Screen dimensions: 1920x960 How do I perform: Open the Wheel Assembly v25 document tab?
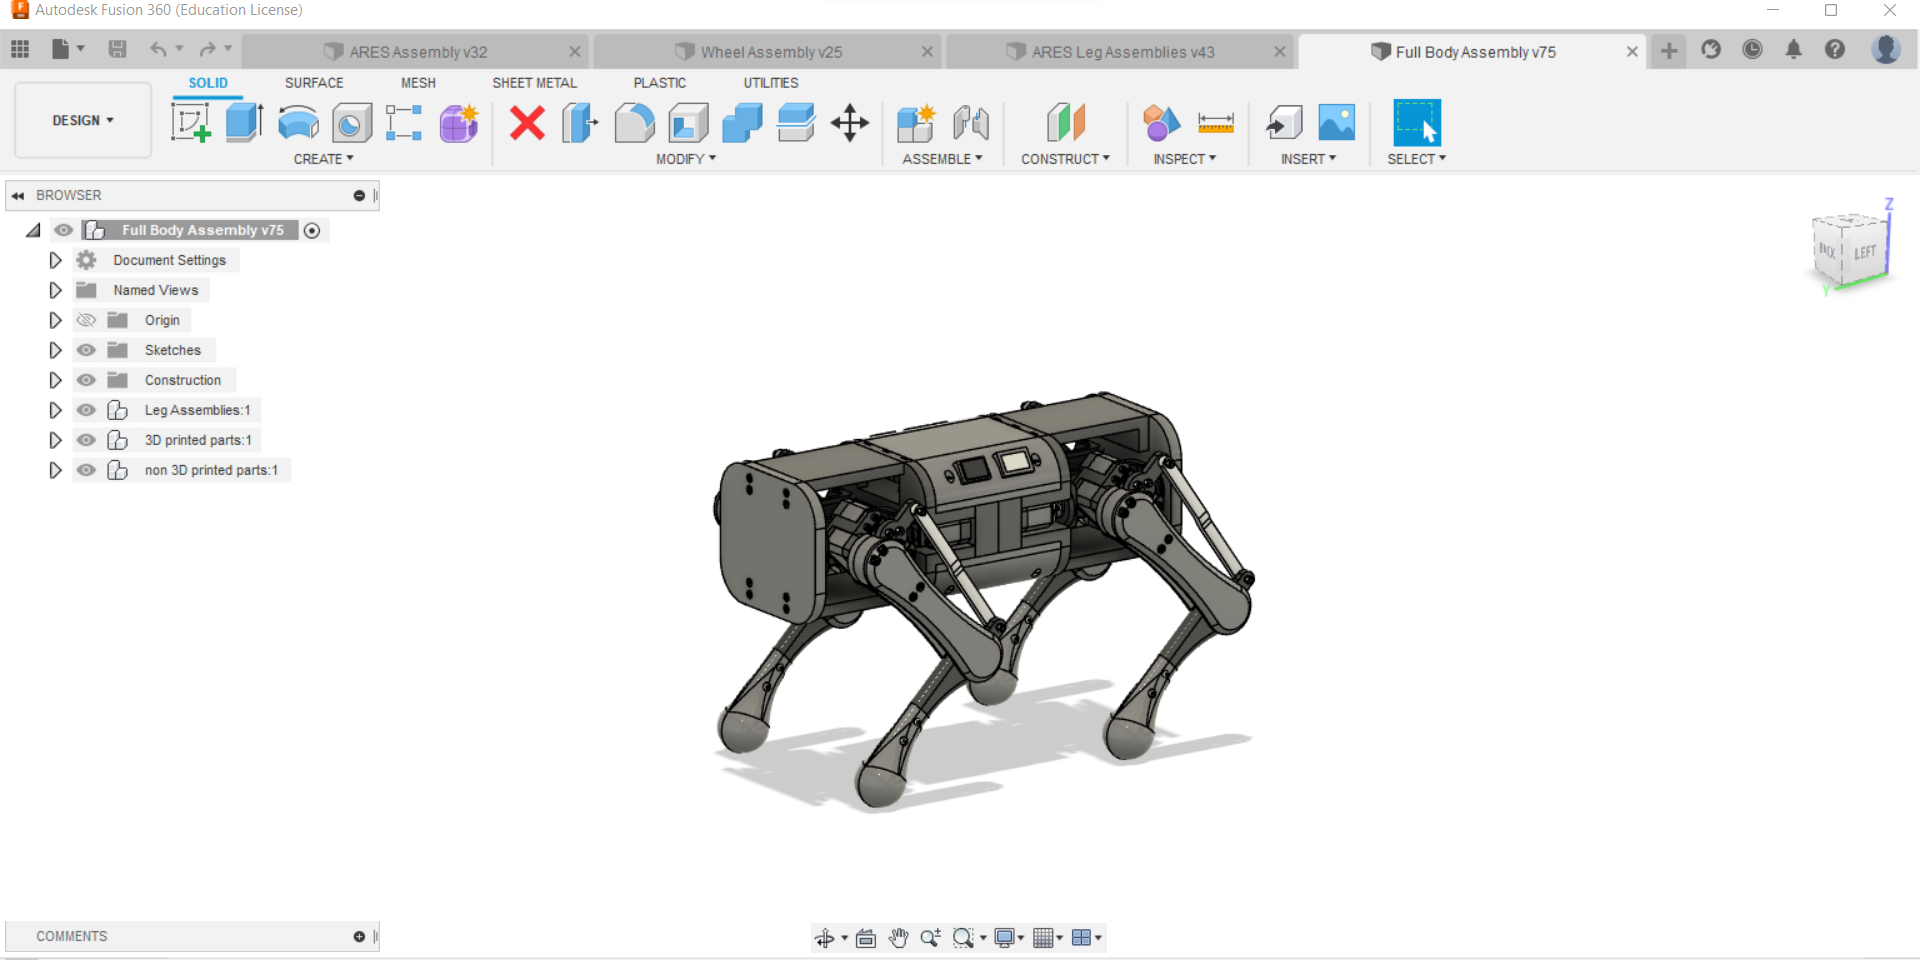click(x=770, y=51)
